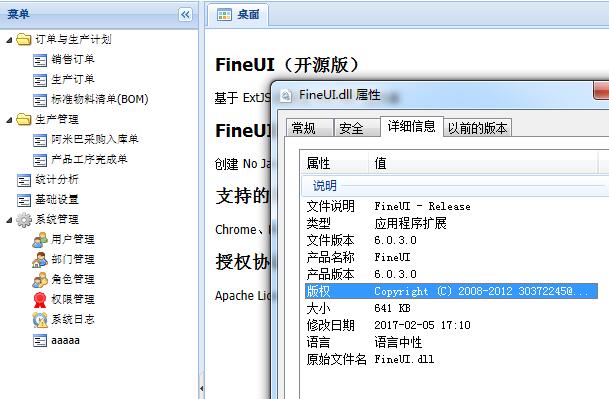Click the 用户管理 users icon

(40, 240)
